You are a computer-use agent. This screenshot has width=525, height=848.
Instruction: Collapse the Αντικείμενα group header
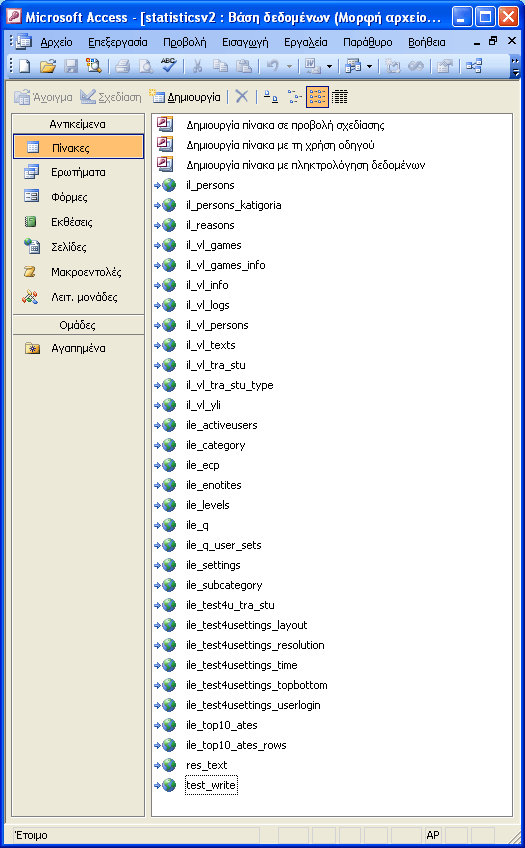pos(78,124)
